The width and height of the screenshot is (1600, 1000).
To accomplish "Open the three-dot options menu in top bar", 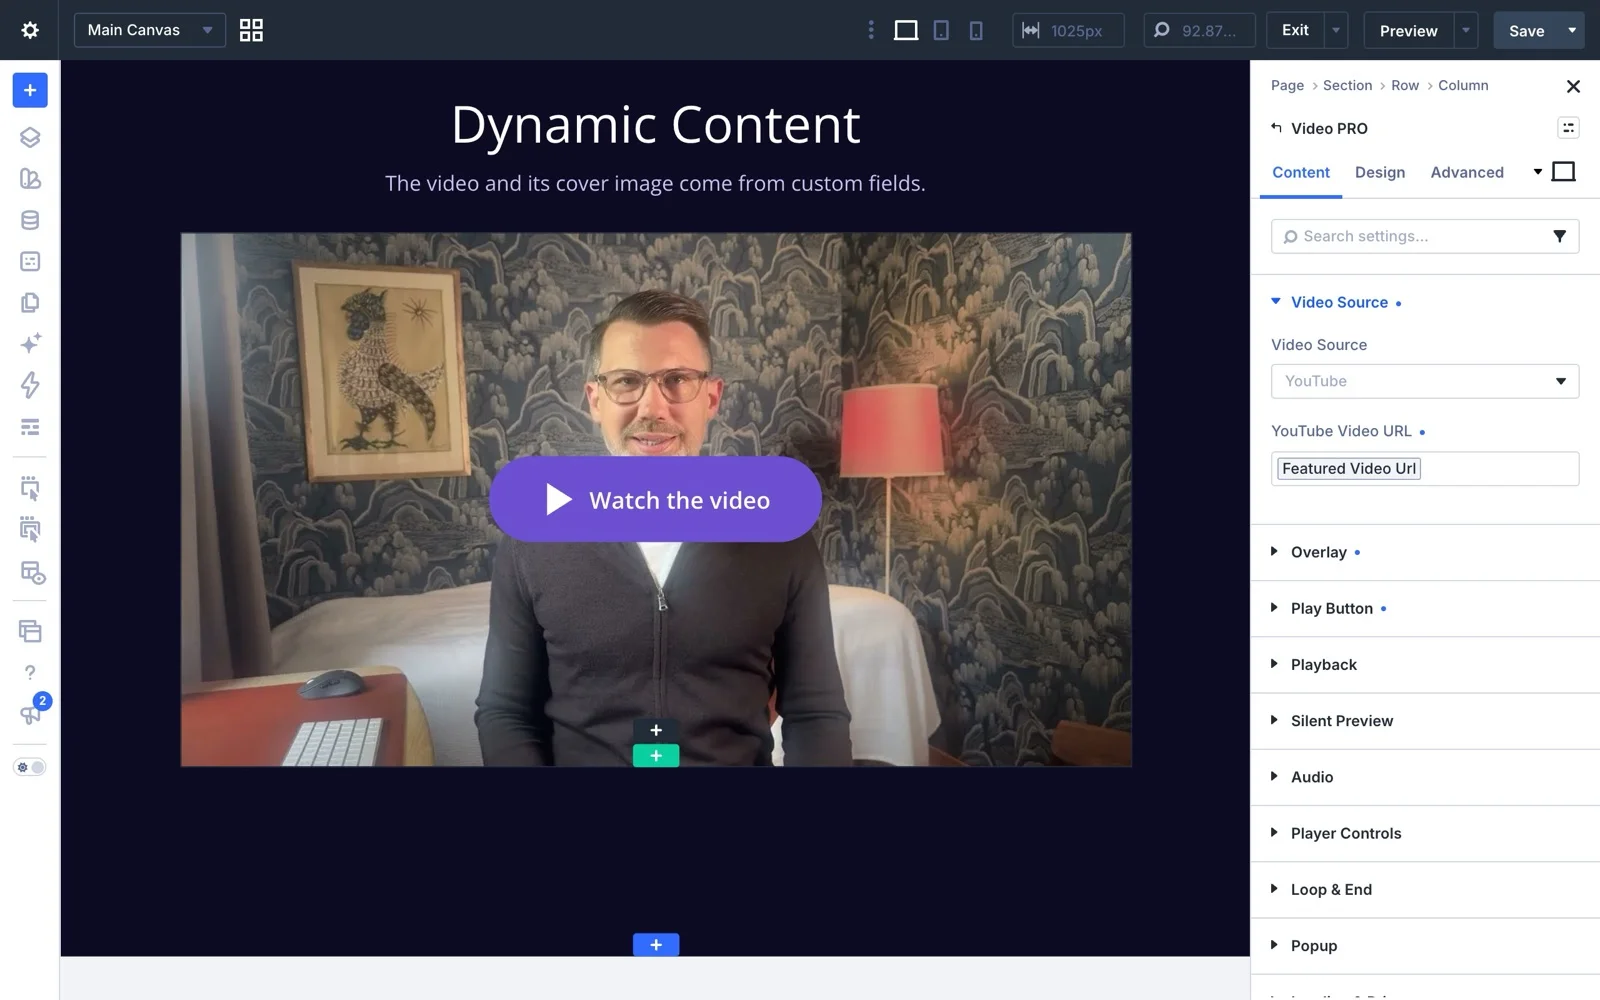I will pyautogui.click(x=871, y=30).
